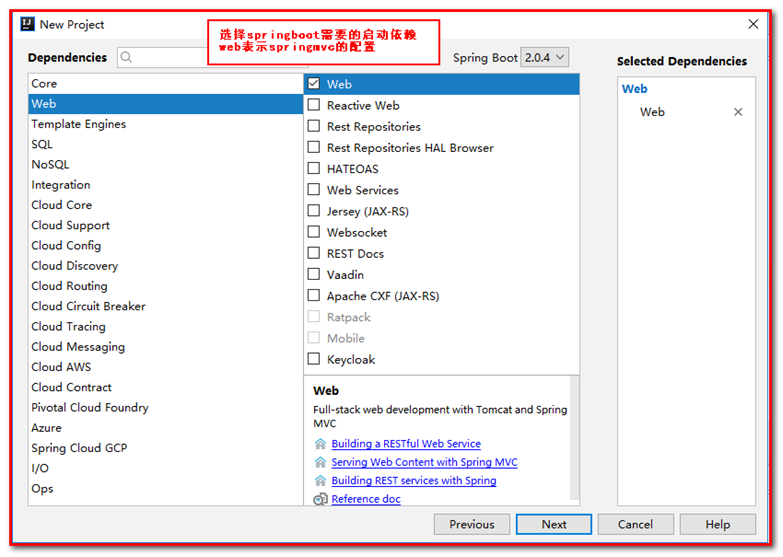
Task: Uncheck the Web dependency checkbox
Action: coord(314,84)
